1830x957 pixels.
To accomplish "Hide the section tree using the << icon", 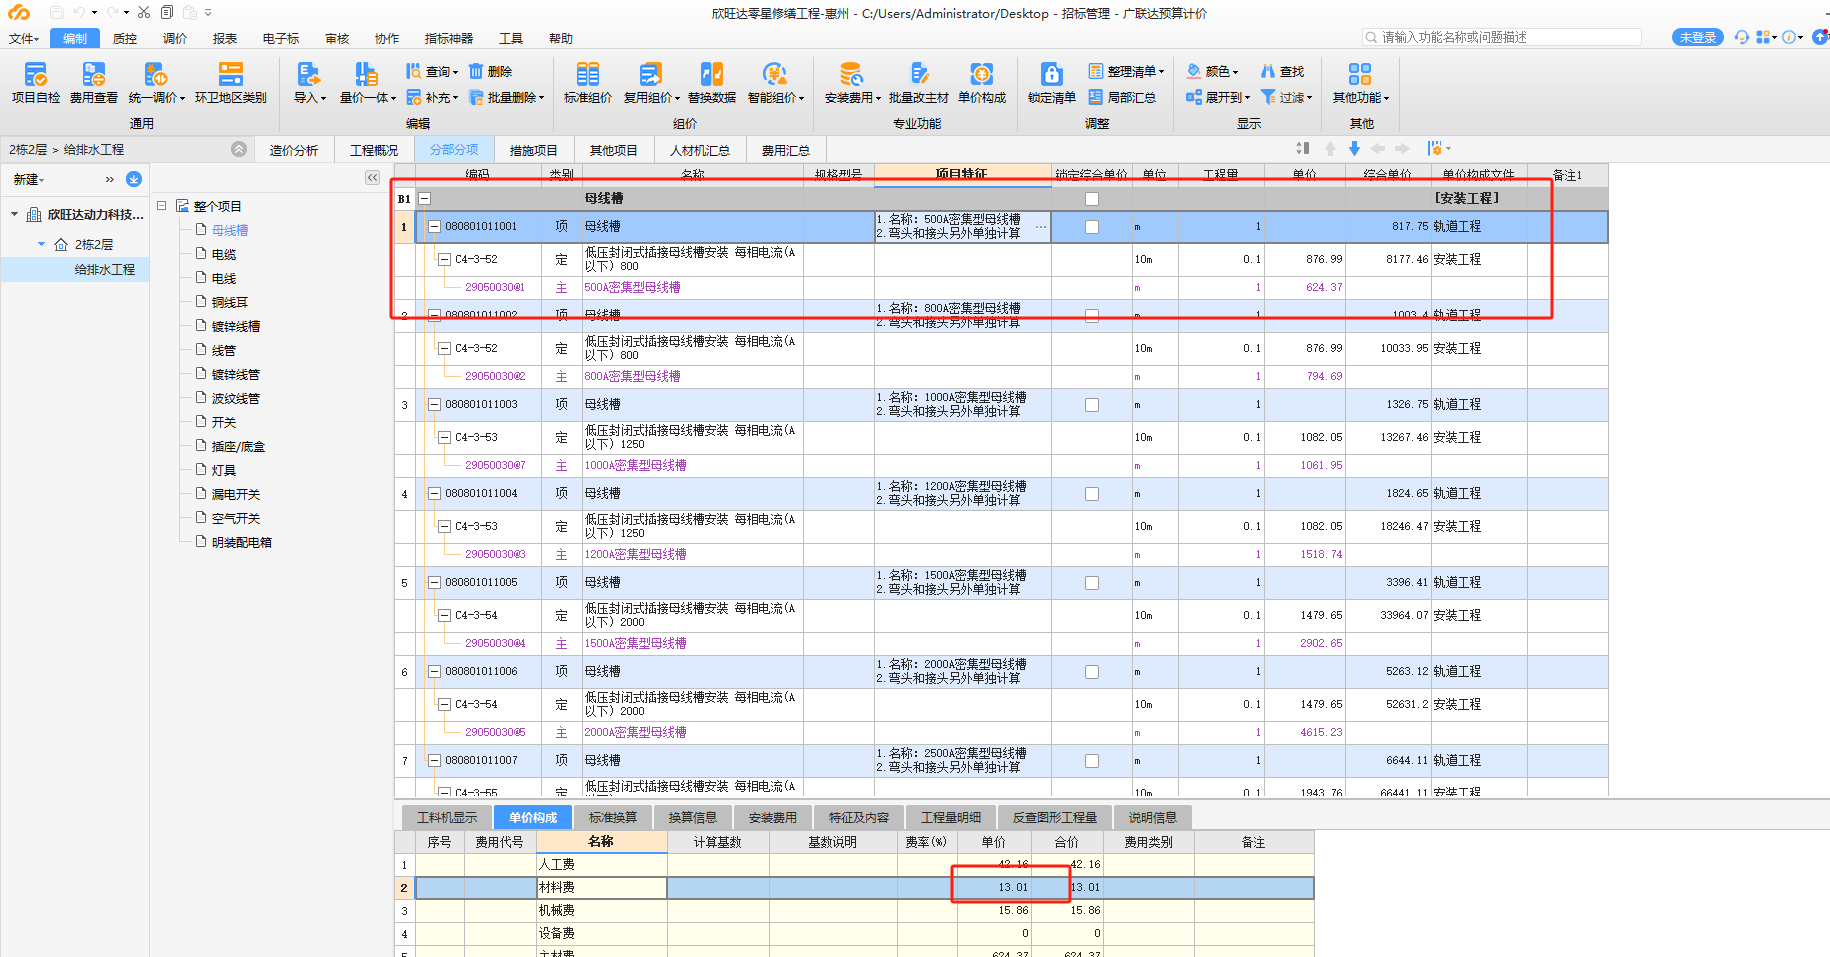I will [x=372, y=177].
